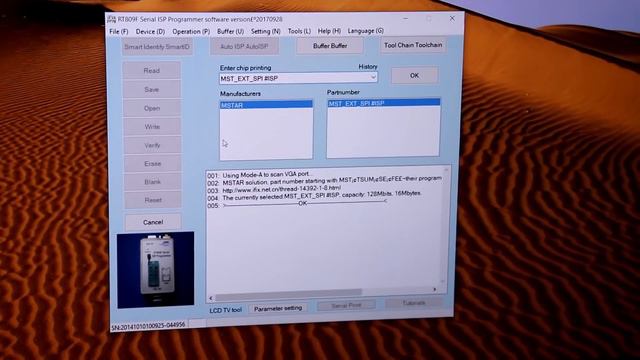The width and height of the screenshot is (640, 360).
Task: Click the Erase button
Action: coord(153,163)
